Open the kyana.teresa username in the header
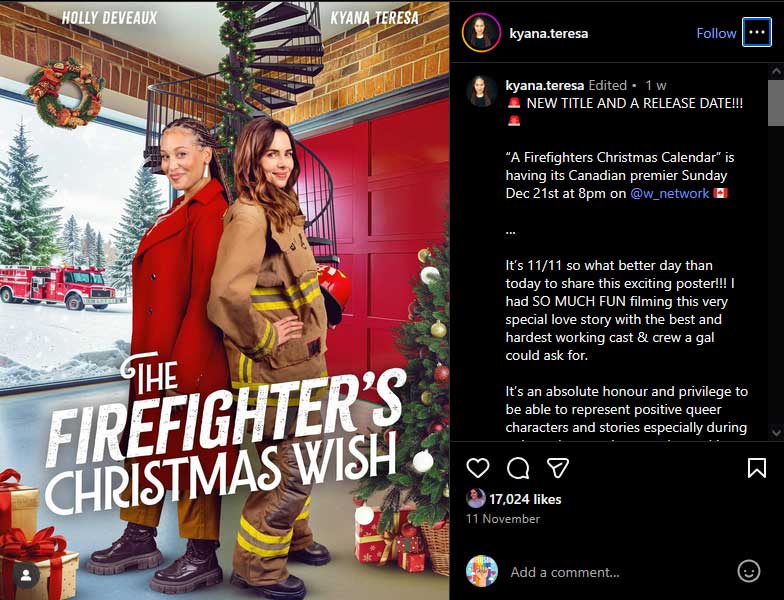The height and width of the screenshot is (600, 784). coord(548,34)
